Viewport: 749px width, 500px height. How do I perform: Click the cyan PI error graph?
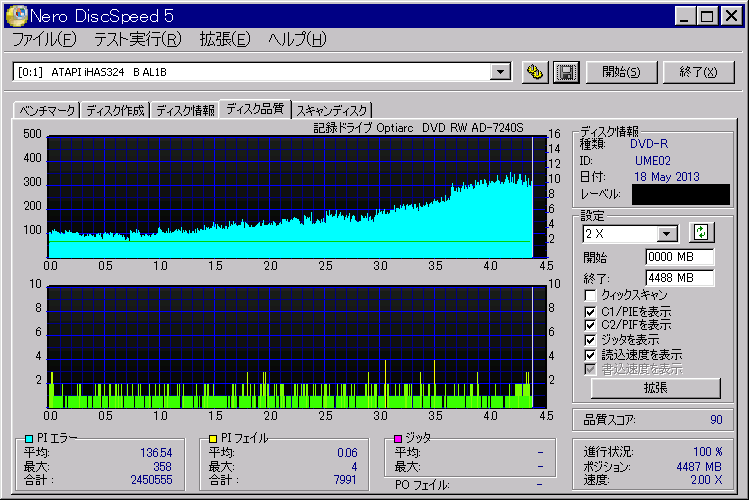(297, 197)
